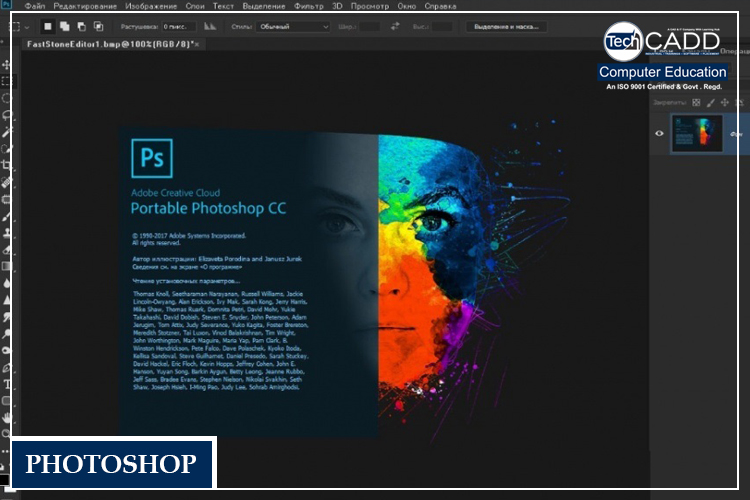Click the Intersect with Selection icon

[97, 26]
